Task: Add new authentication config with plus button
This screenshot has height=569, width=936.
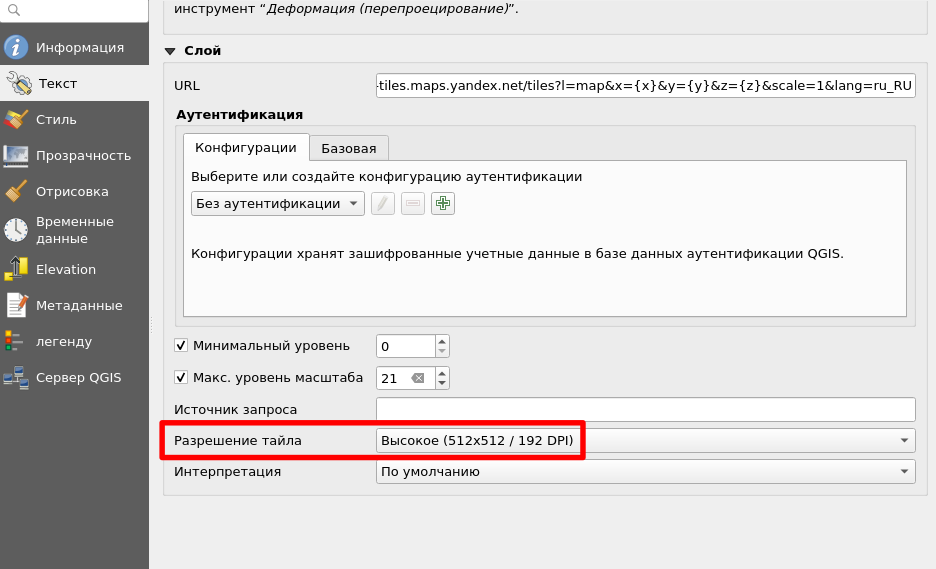Action: pyautogui.click(x=442, y=204)
